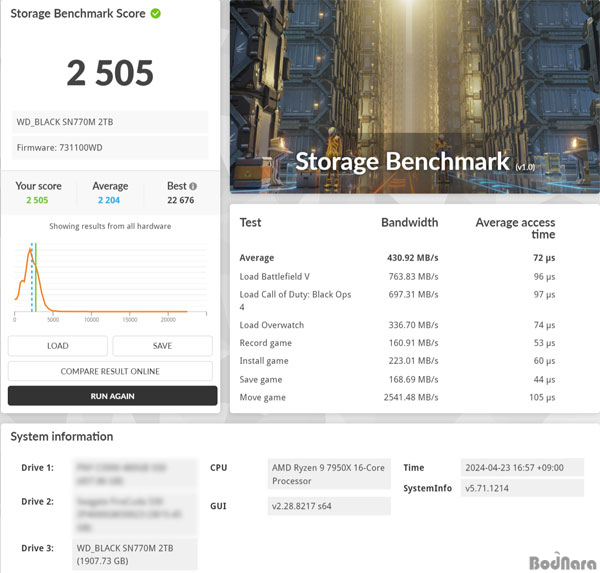Click the Move game row label
This screenshot has width=600, height=573.
(262, 398)
